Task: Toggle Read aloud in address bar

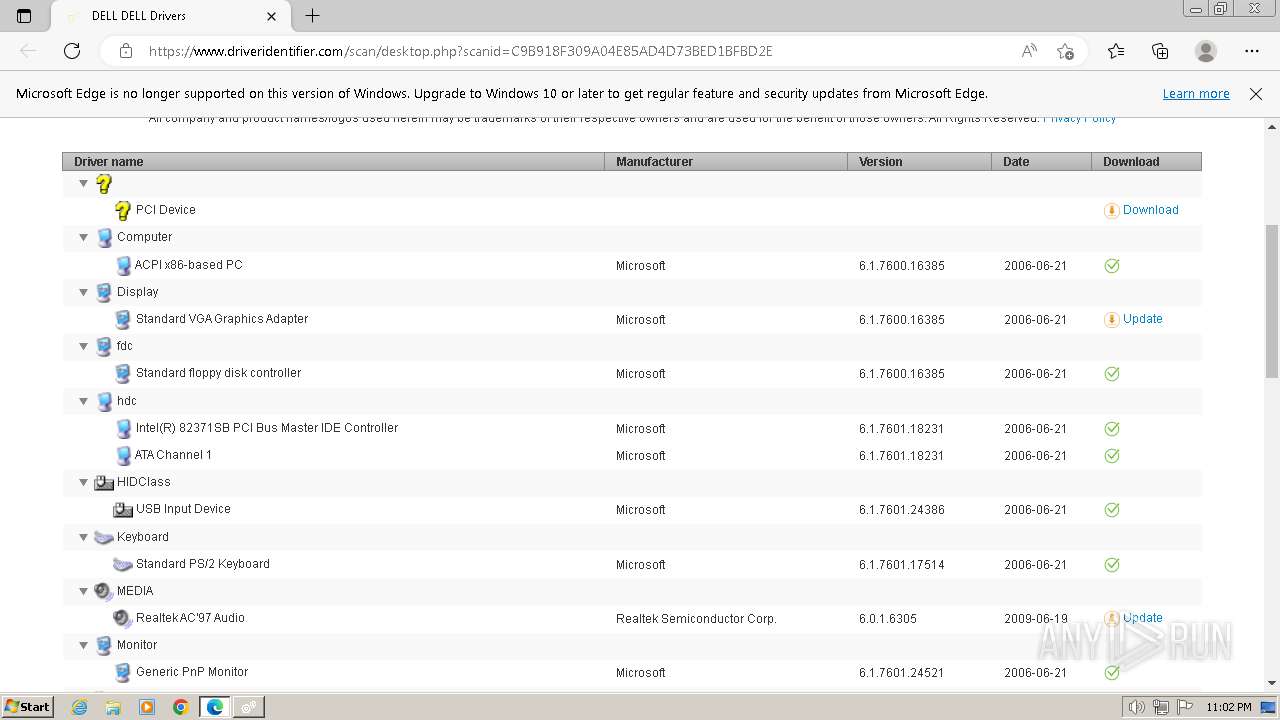Action: [1029, 51]
